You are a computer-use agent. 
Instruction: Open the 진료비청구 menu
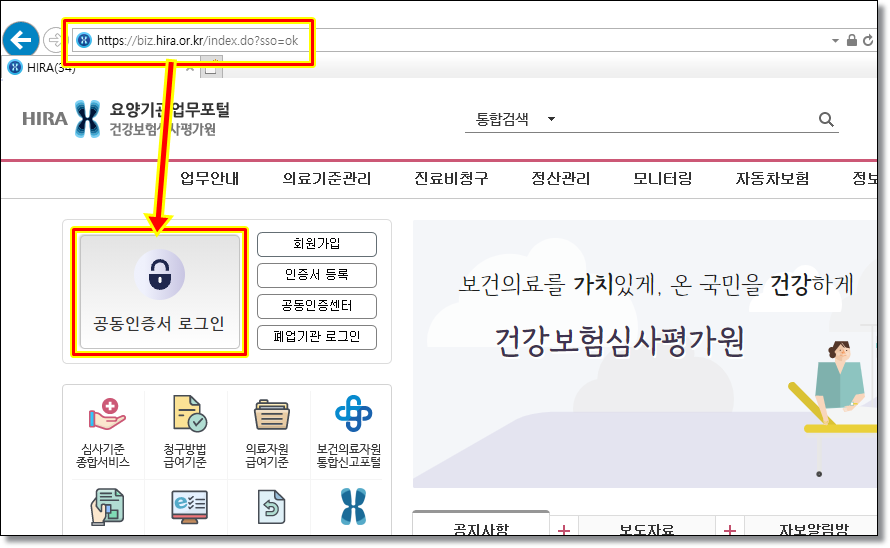[451, 179]
